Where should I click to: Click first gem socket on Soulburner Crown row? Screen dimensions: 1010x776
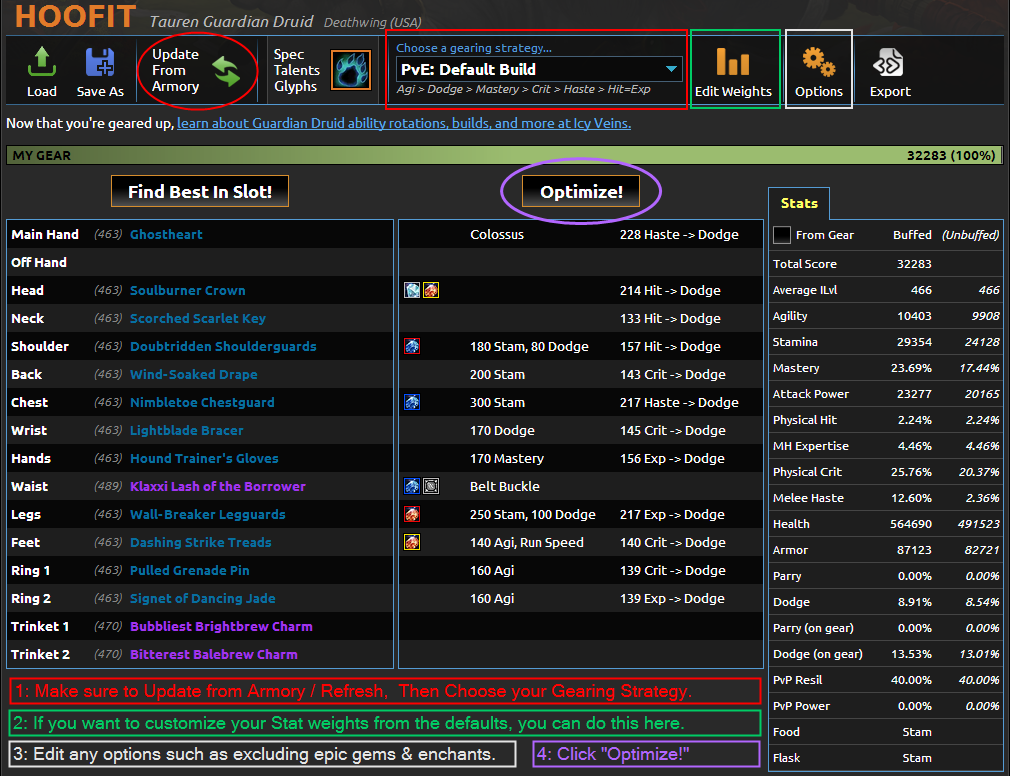[412, 290]
